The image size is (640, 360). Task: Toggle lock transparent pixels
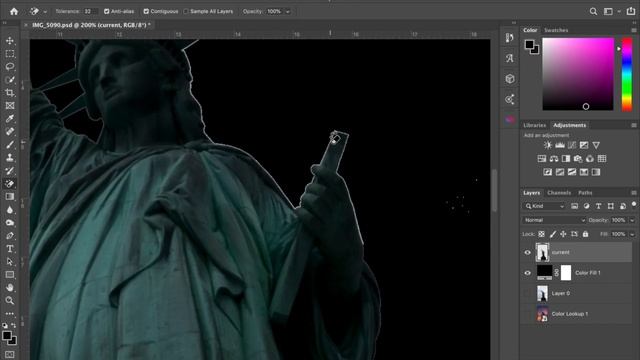click(541, 234)
